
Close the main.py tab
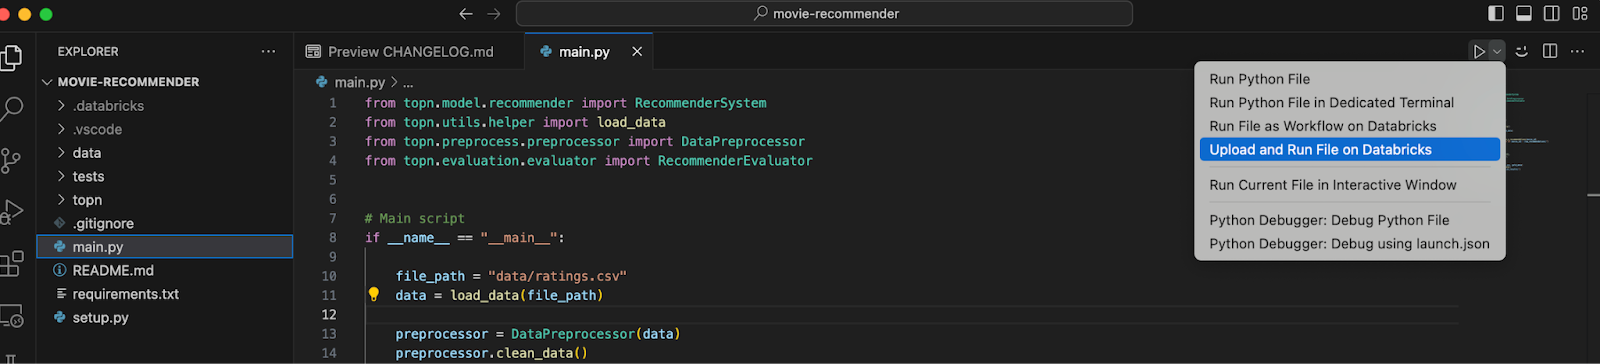tap(637, 51)
